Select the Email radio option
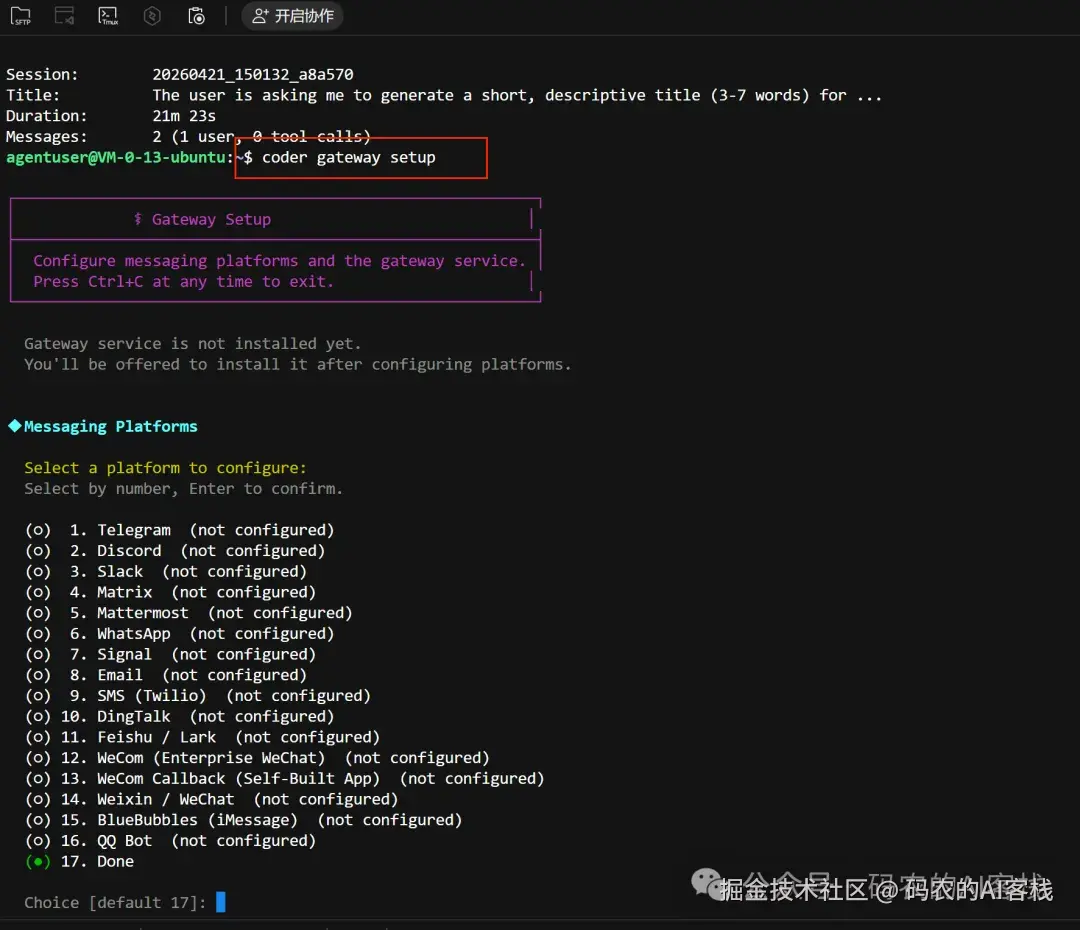Viewport: 1080px width, 930px height. tap(38, 674)
